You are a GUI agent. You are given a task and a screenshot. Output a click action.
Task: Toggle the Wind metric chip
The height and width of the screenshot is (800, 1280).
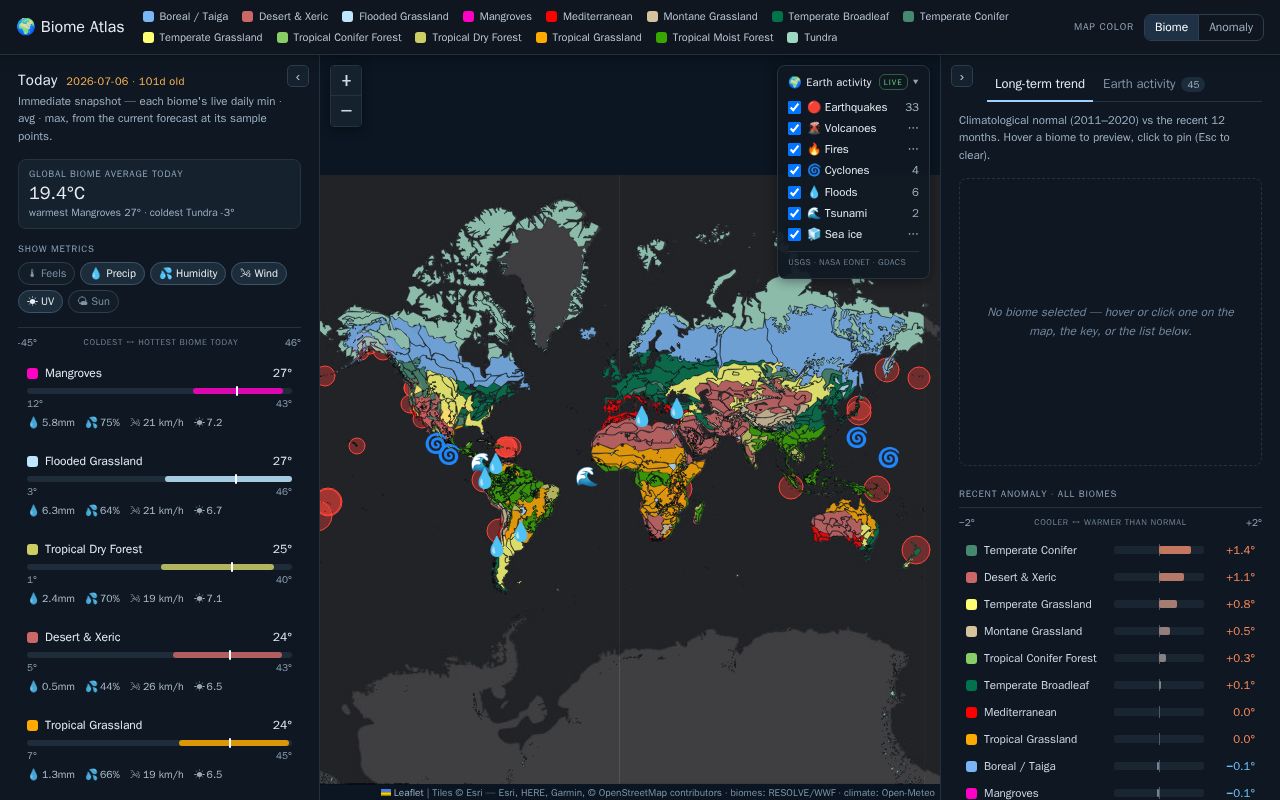click(259, 273)
